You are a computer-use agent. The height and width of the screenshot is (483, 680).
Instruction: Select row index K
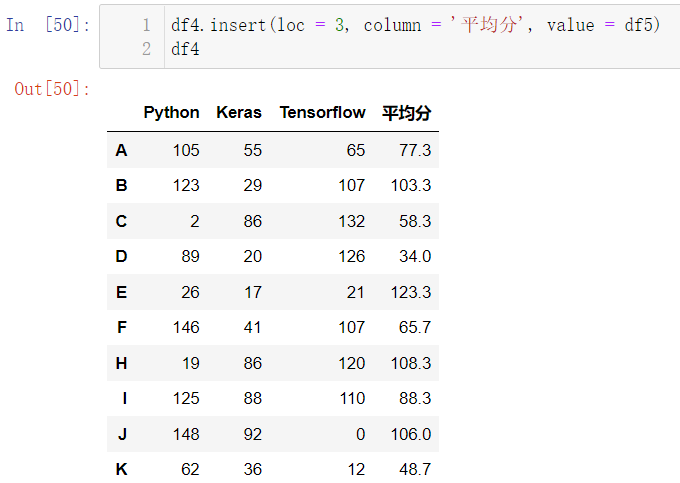pos(121,469)
